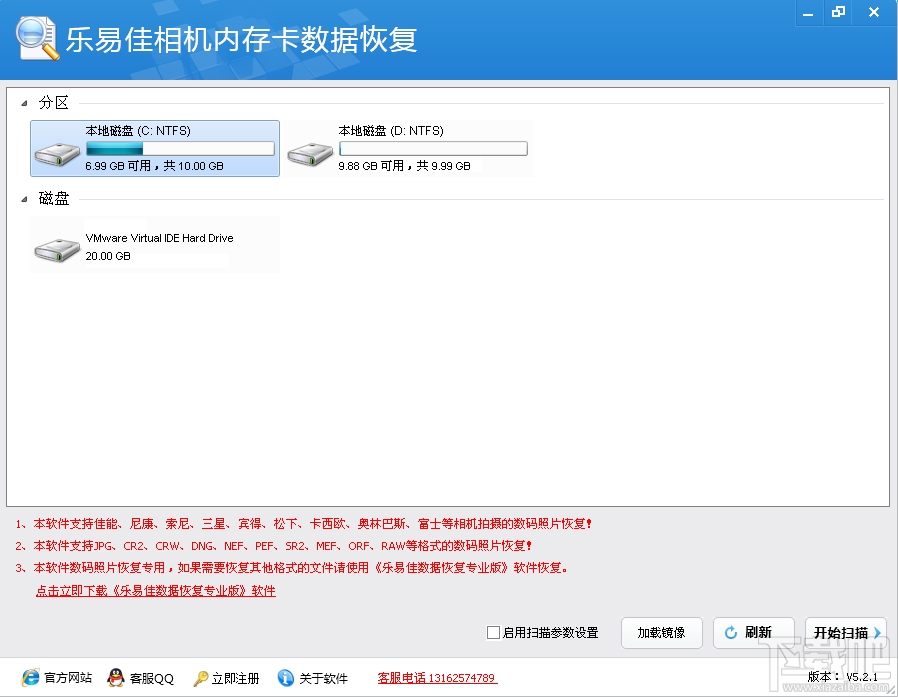898x697 pixels.
Task: Click the start scan arrow icon
Action: tap(877, 632)
